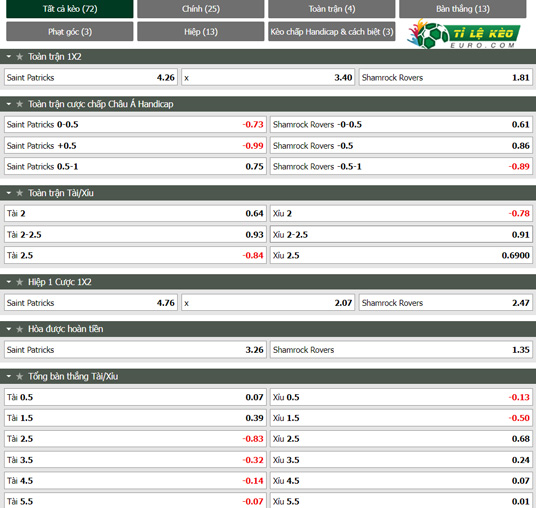Star the Hiệp 1 Cược 1X2 section
536x508 pixels.
coord(19,282)
